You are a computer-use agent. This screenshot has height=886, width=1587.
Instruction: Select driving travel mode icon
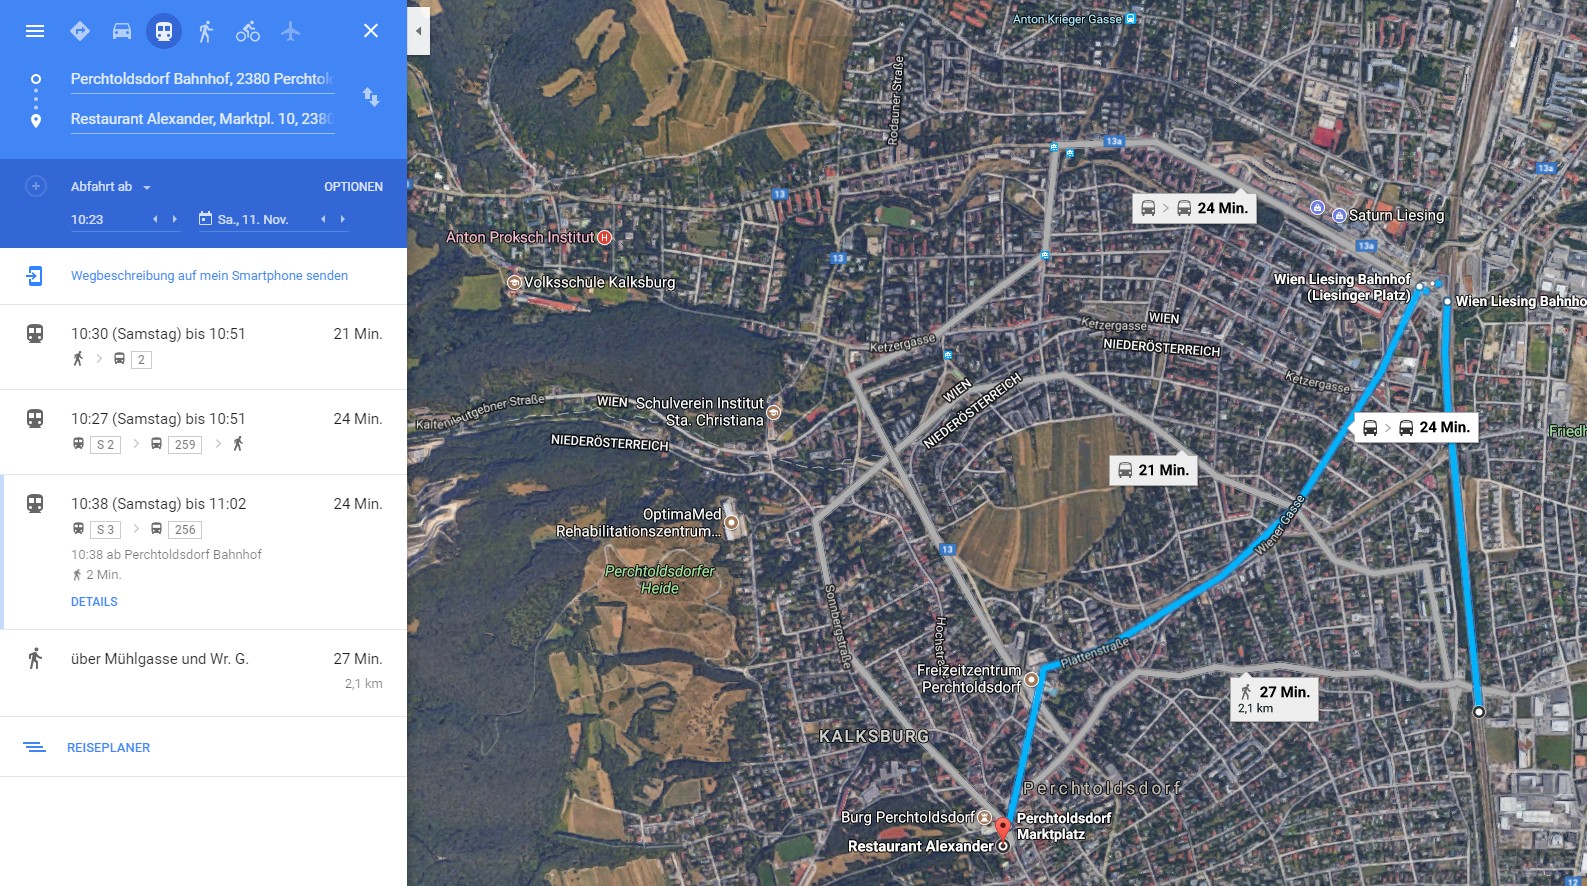pyautogui.click(x=122, y=31)
